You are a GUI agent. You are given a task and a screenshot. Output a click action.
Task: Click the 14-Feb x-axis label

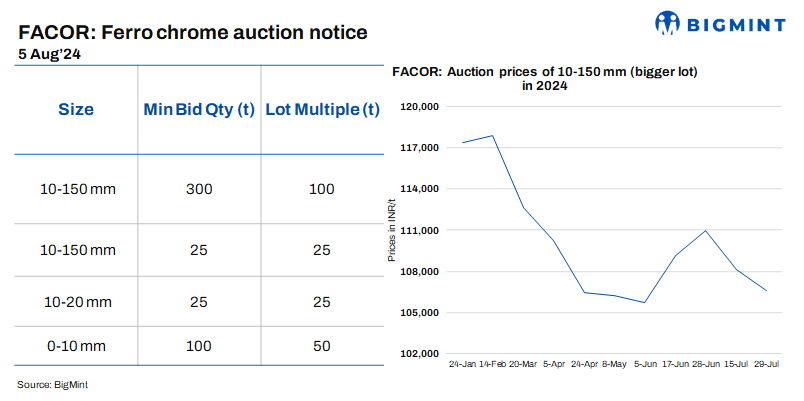tap(493, 364)
